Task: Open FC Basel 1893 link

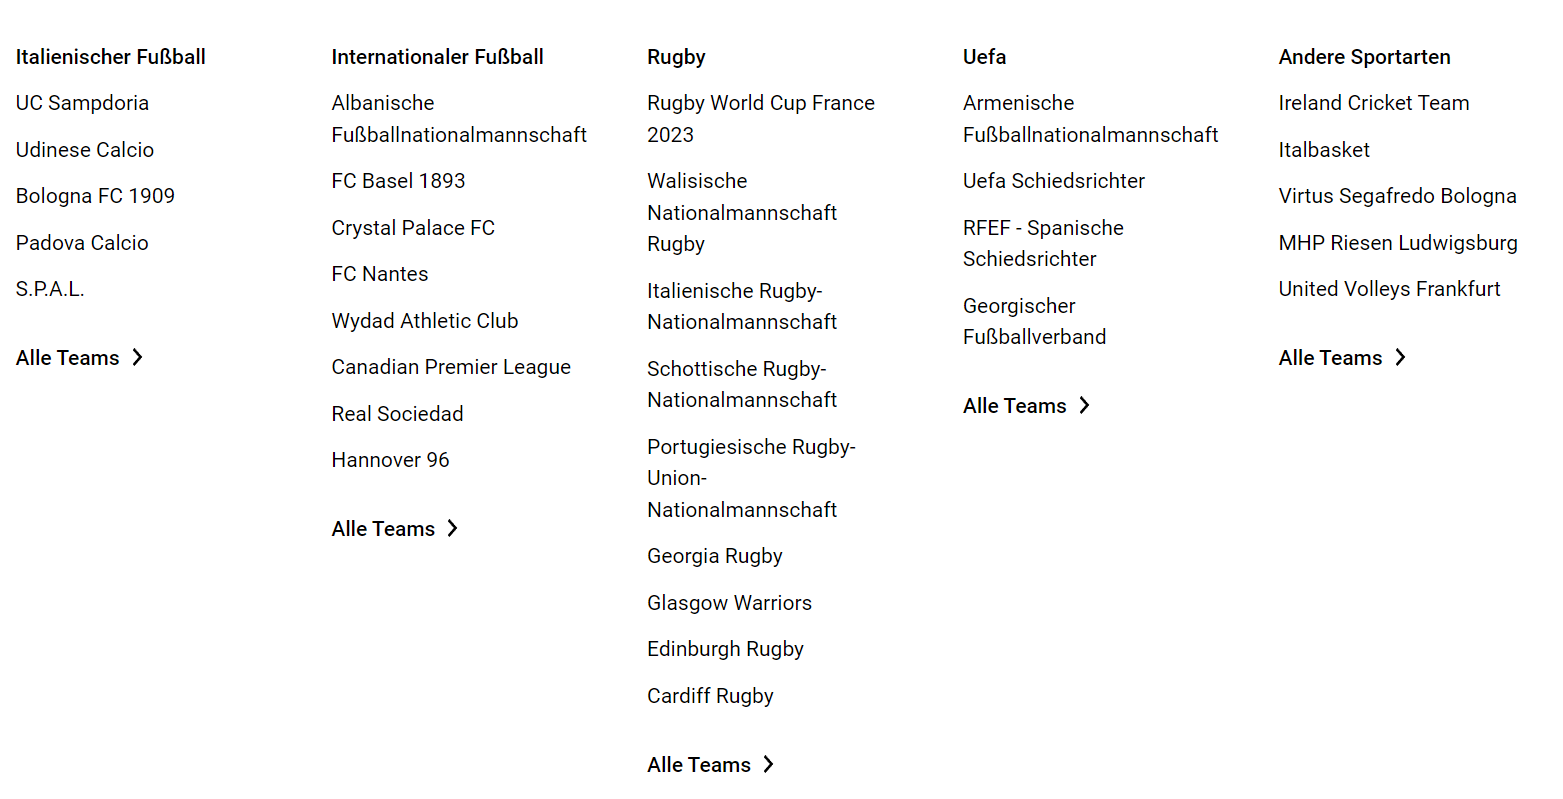Action: point(398,181)
